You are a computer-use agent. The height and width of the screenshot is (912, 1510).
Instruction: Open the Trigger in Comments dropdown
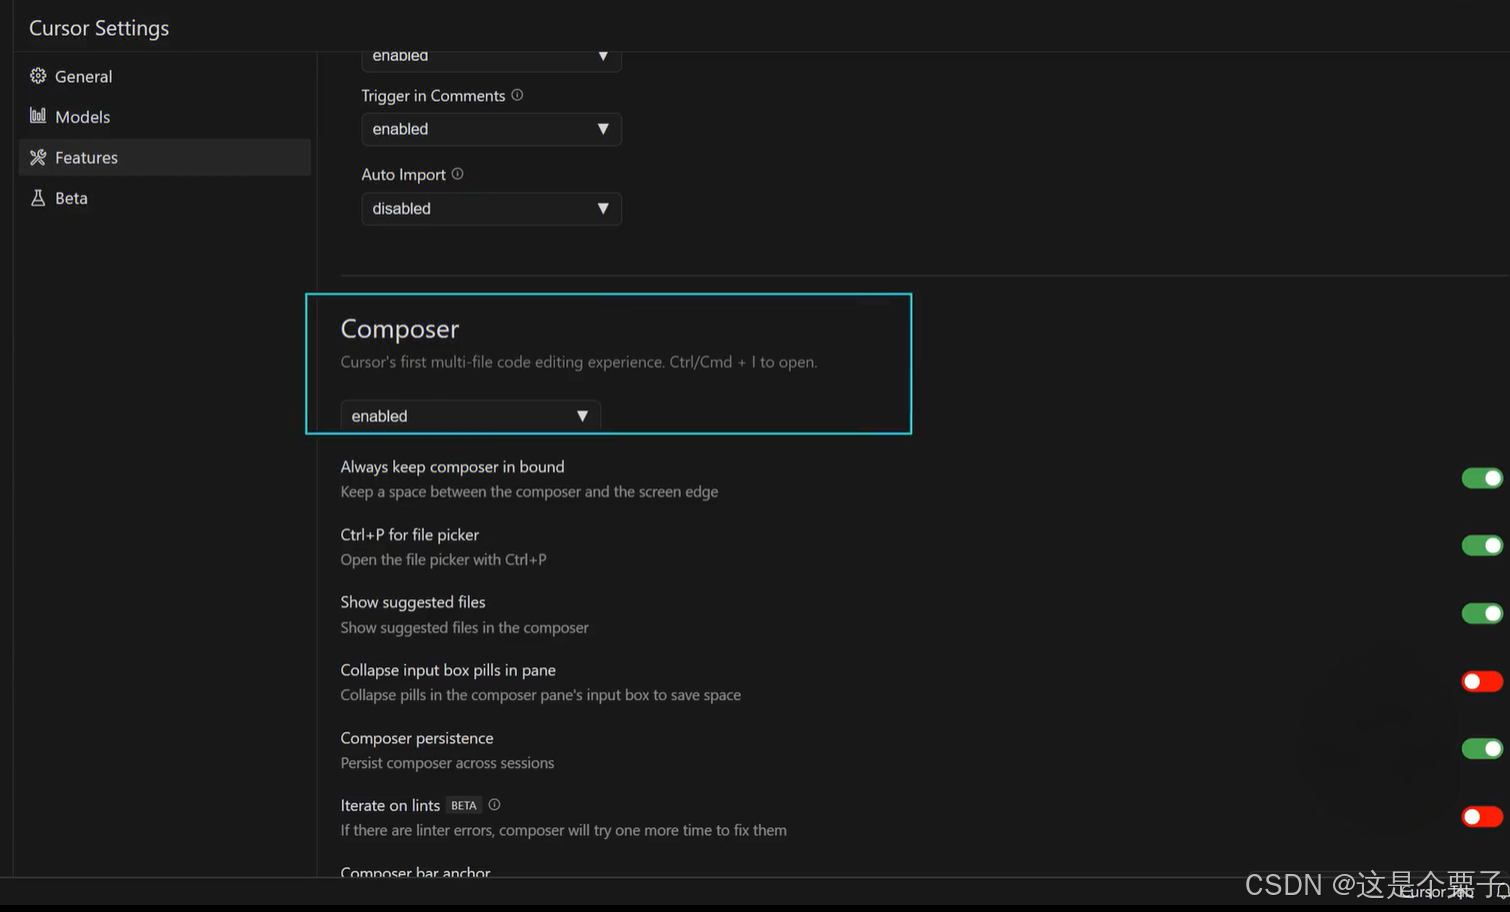pos(491,129)
